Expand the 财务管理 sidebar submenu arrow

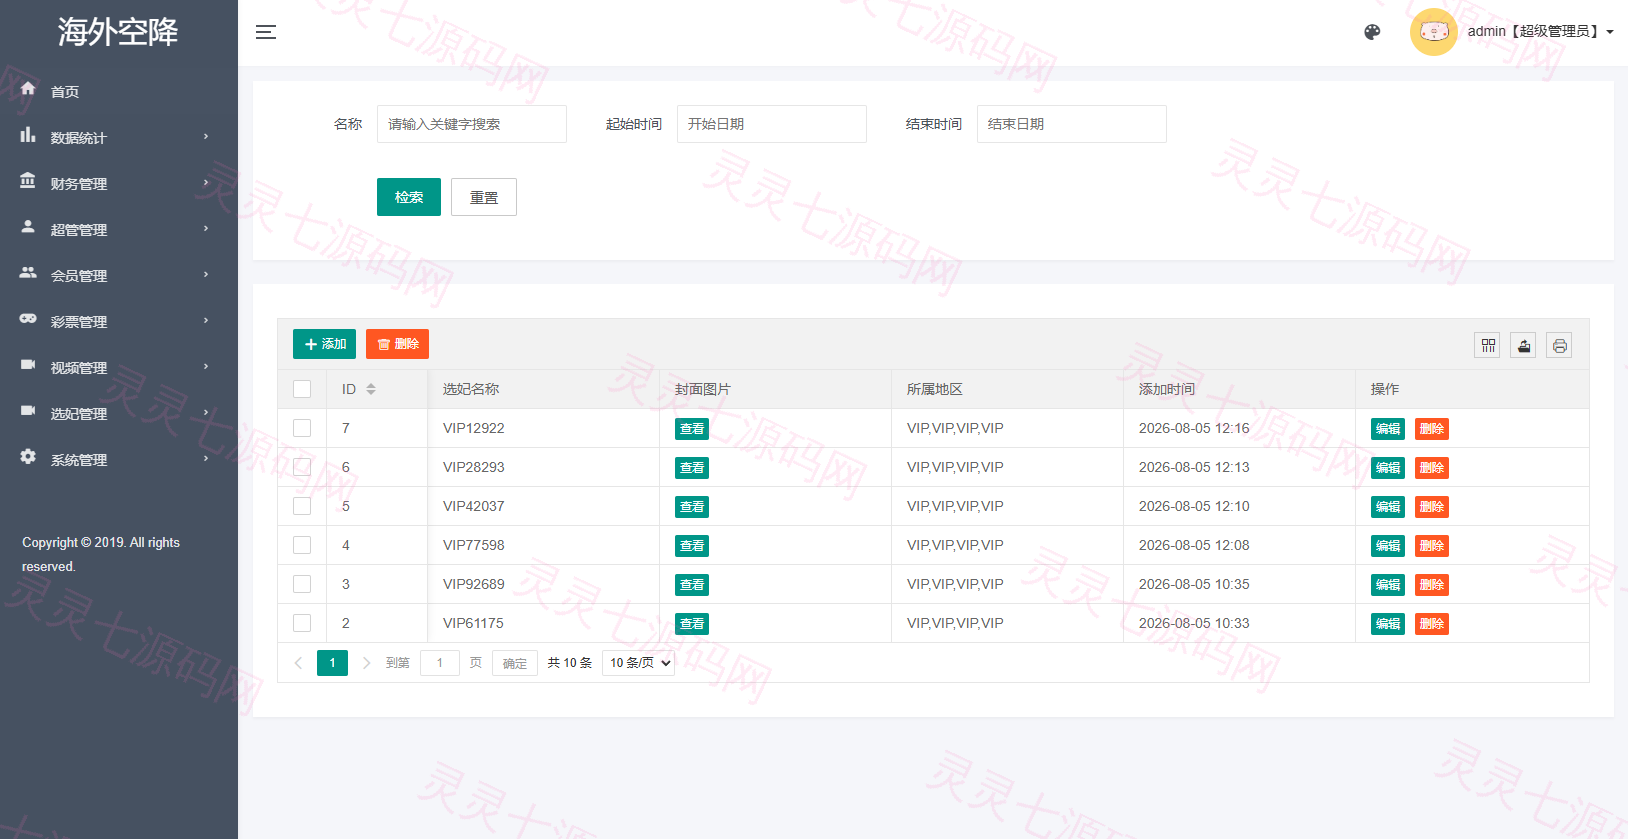coord(206,183)
